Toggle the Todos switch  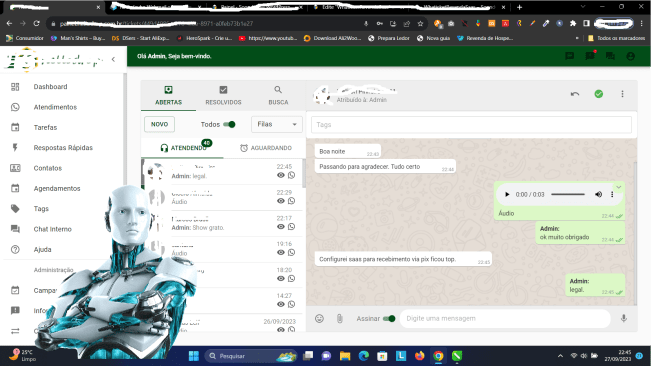pyautogui.click(x=229, y=124)
